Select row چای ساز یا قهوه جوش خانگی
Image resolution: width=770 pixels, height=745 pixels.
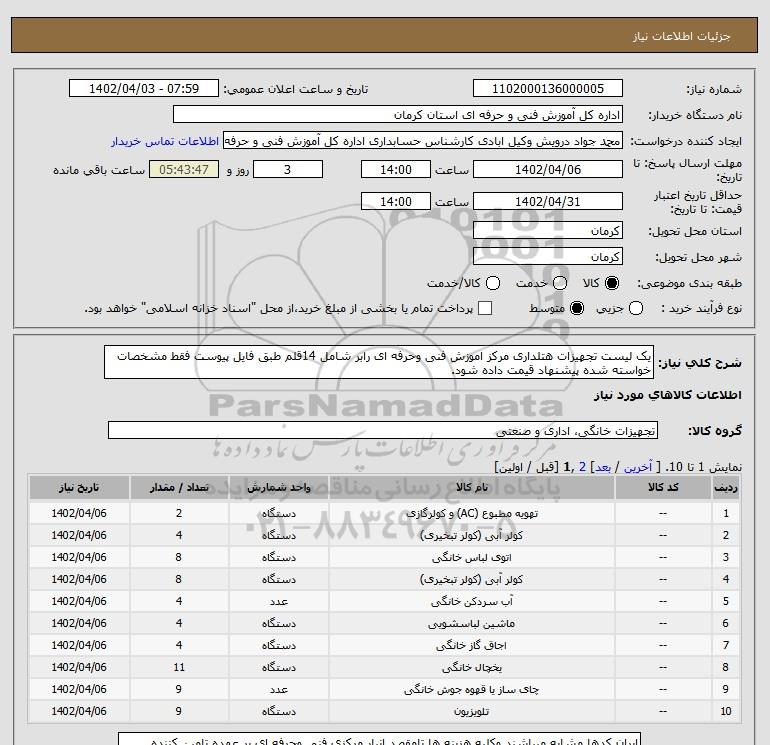384,690
